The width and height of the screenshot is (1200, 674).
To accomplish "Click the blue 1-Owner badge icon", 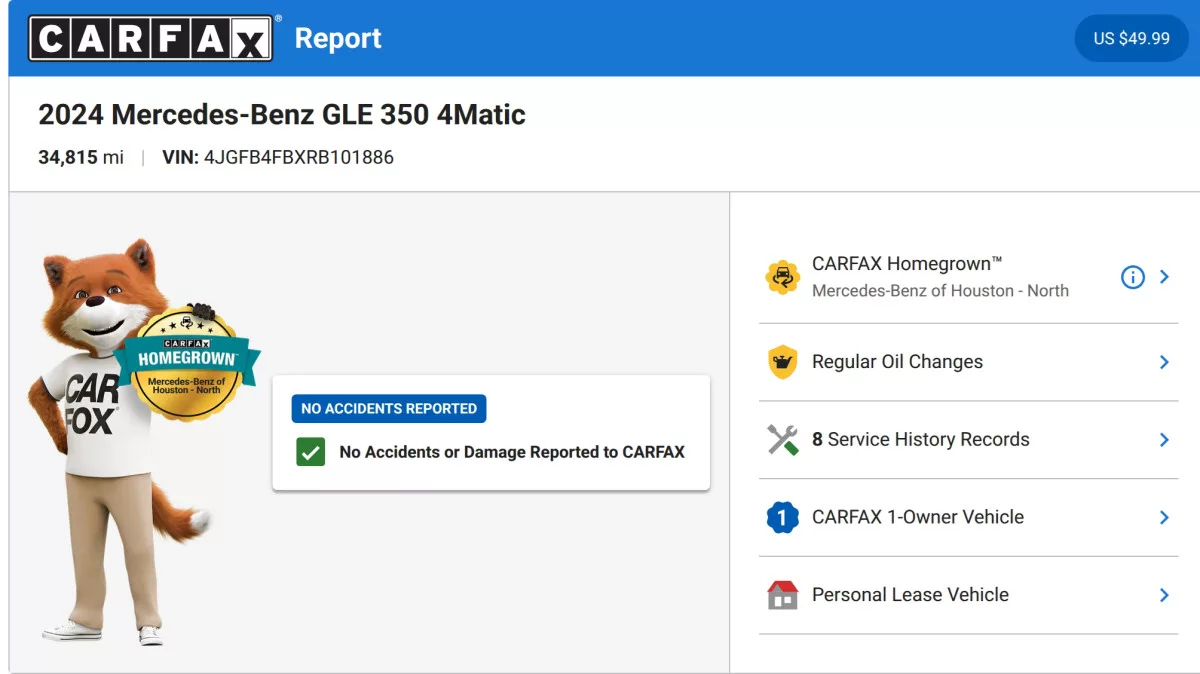I will [782, 517].
